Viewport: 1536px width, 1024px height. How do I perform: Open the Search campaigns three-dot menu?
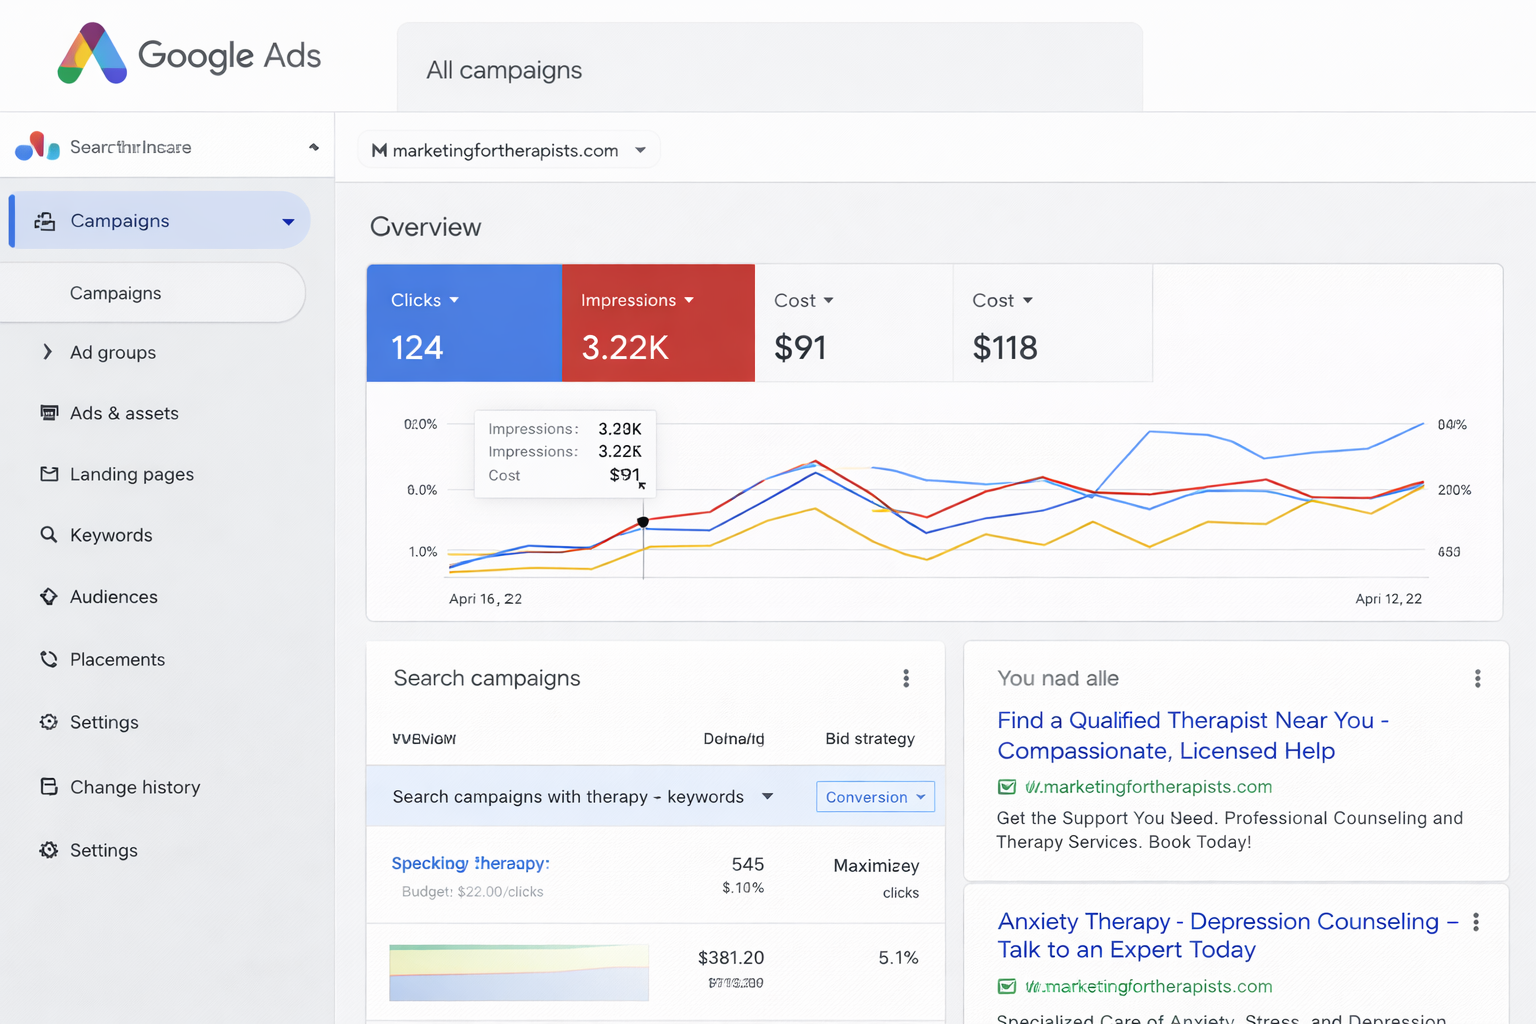click(x=906, y=678)
